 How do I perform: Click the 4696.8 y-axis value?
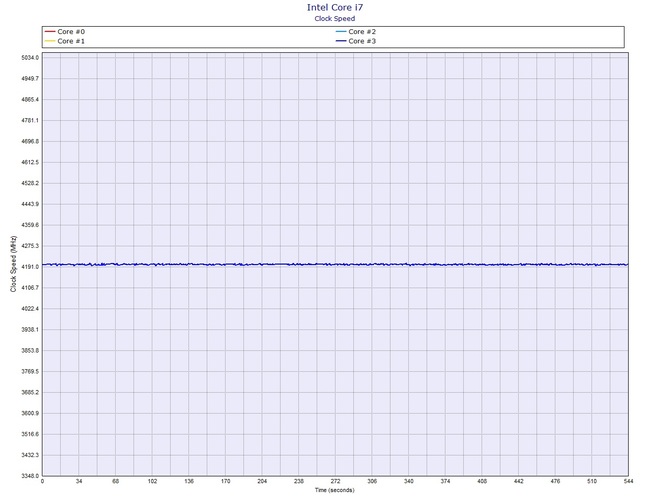click(30, 141)
